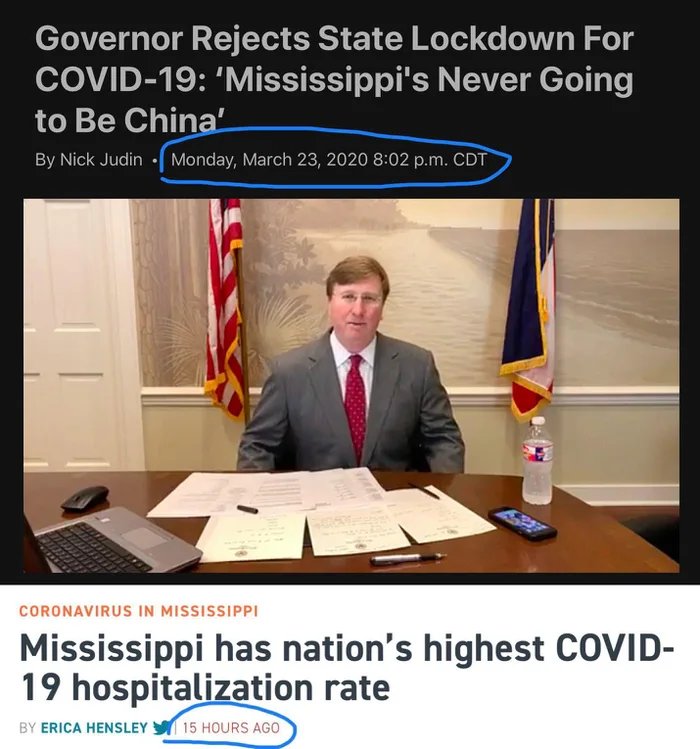
Task: Click the '15 hours ago' timestamp
Action: [231, 728]
